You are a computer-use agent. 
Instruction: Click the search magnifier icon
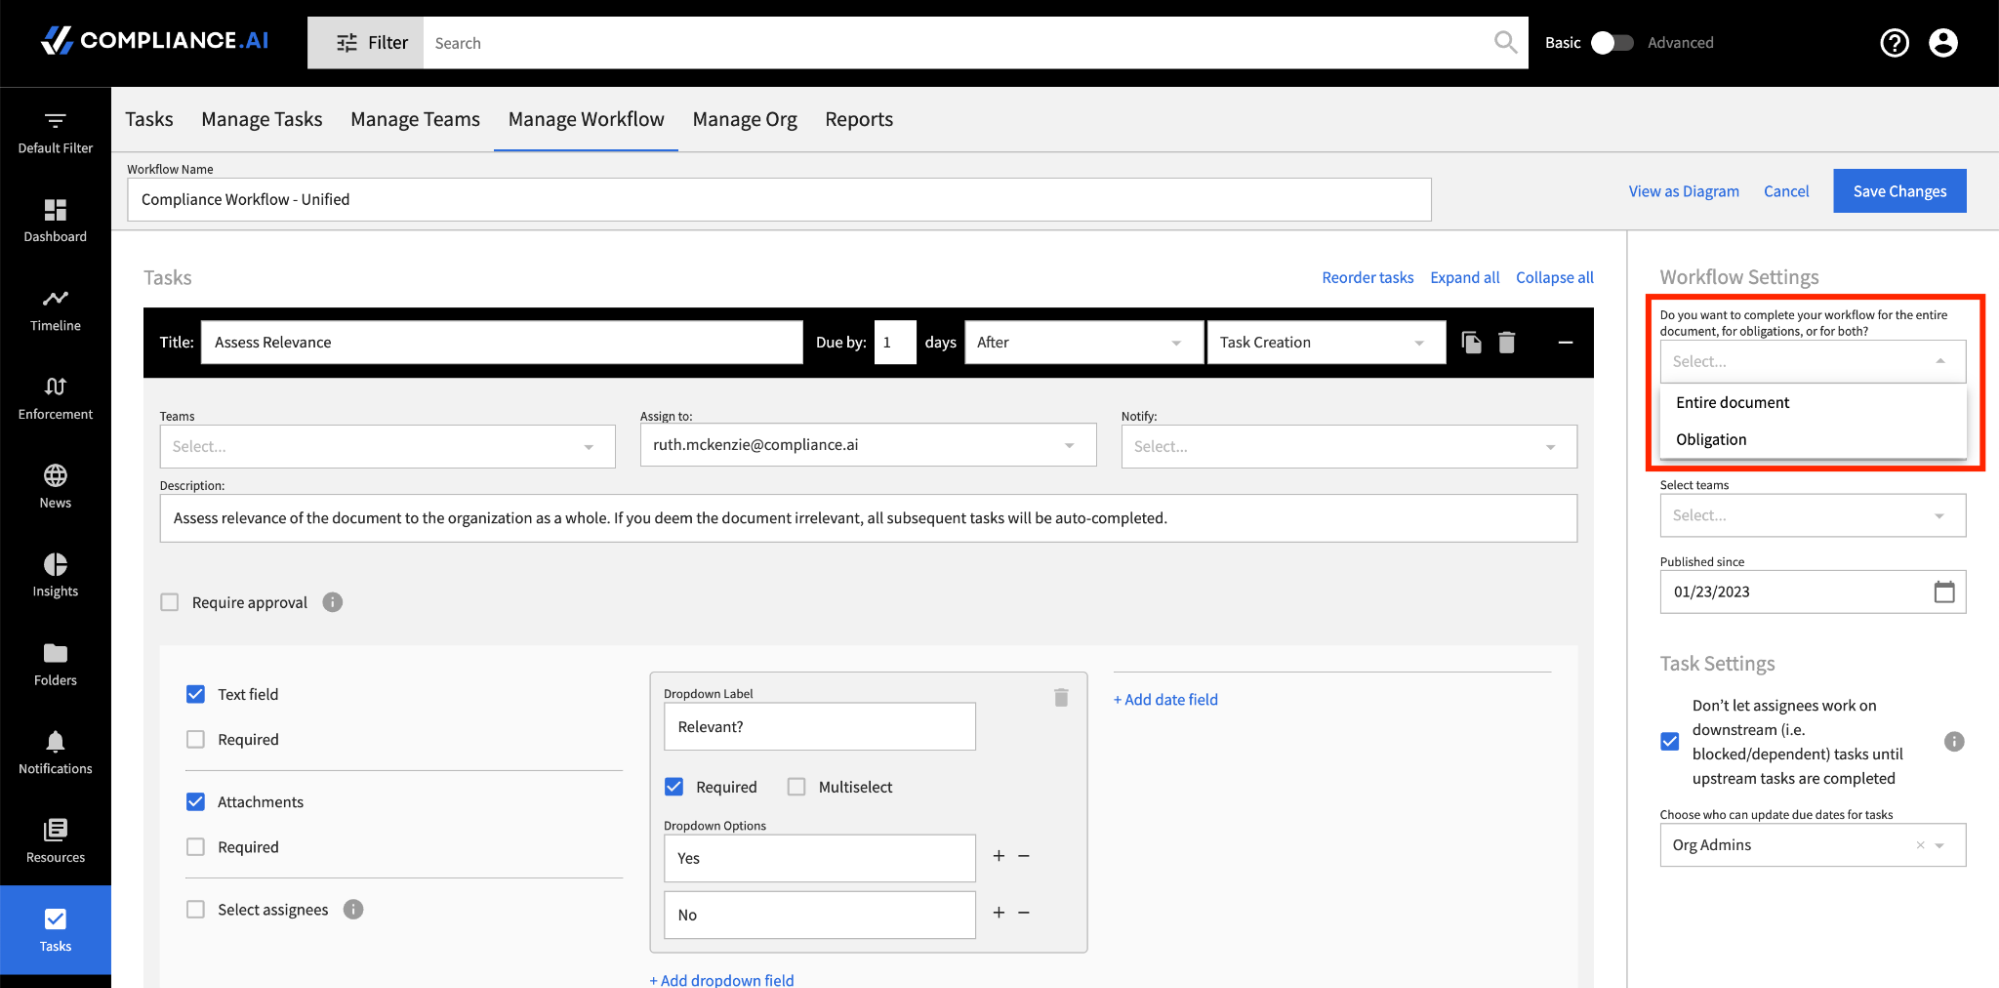tap(1505, 42)
